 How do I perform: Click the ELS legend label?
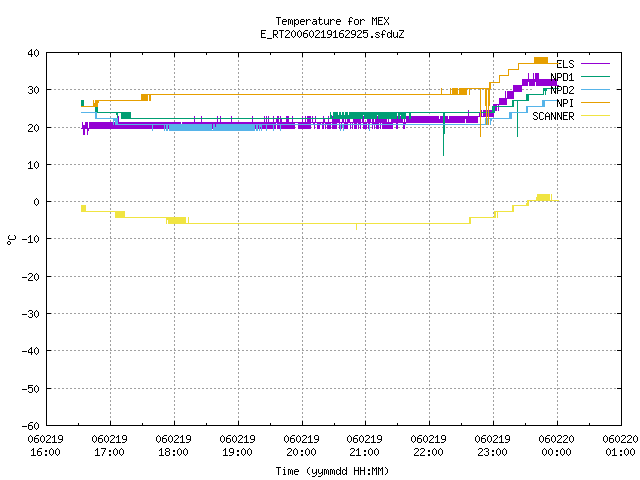coord(565,64)
